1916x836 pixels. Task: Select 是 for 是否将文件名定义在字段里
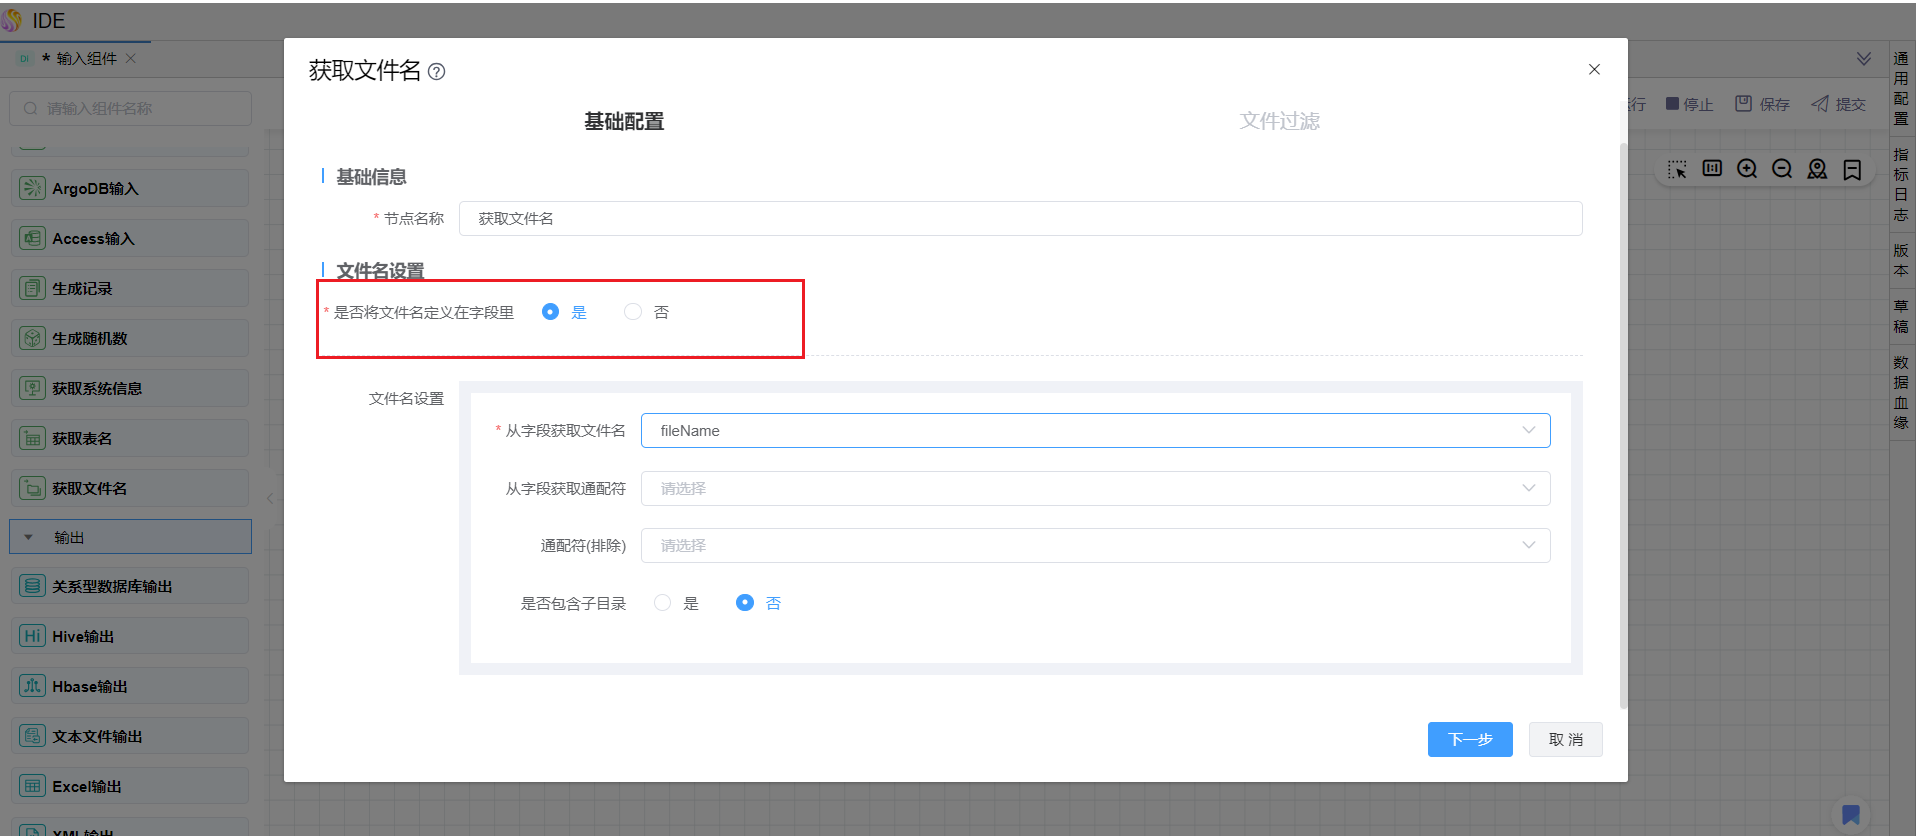click(550, 312)
